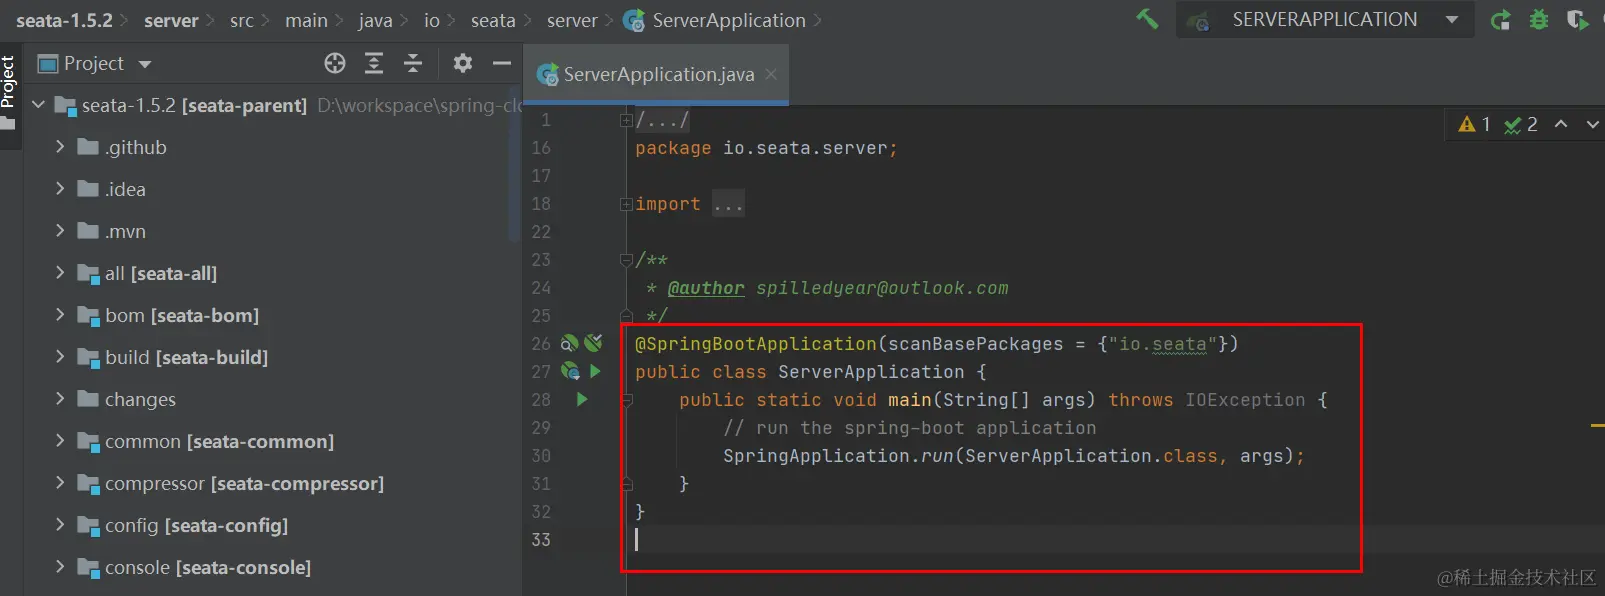Click the run gutter icon on line 27
This screenshot has height=596, width=1605.
tap(595, 371)
